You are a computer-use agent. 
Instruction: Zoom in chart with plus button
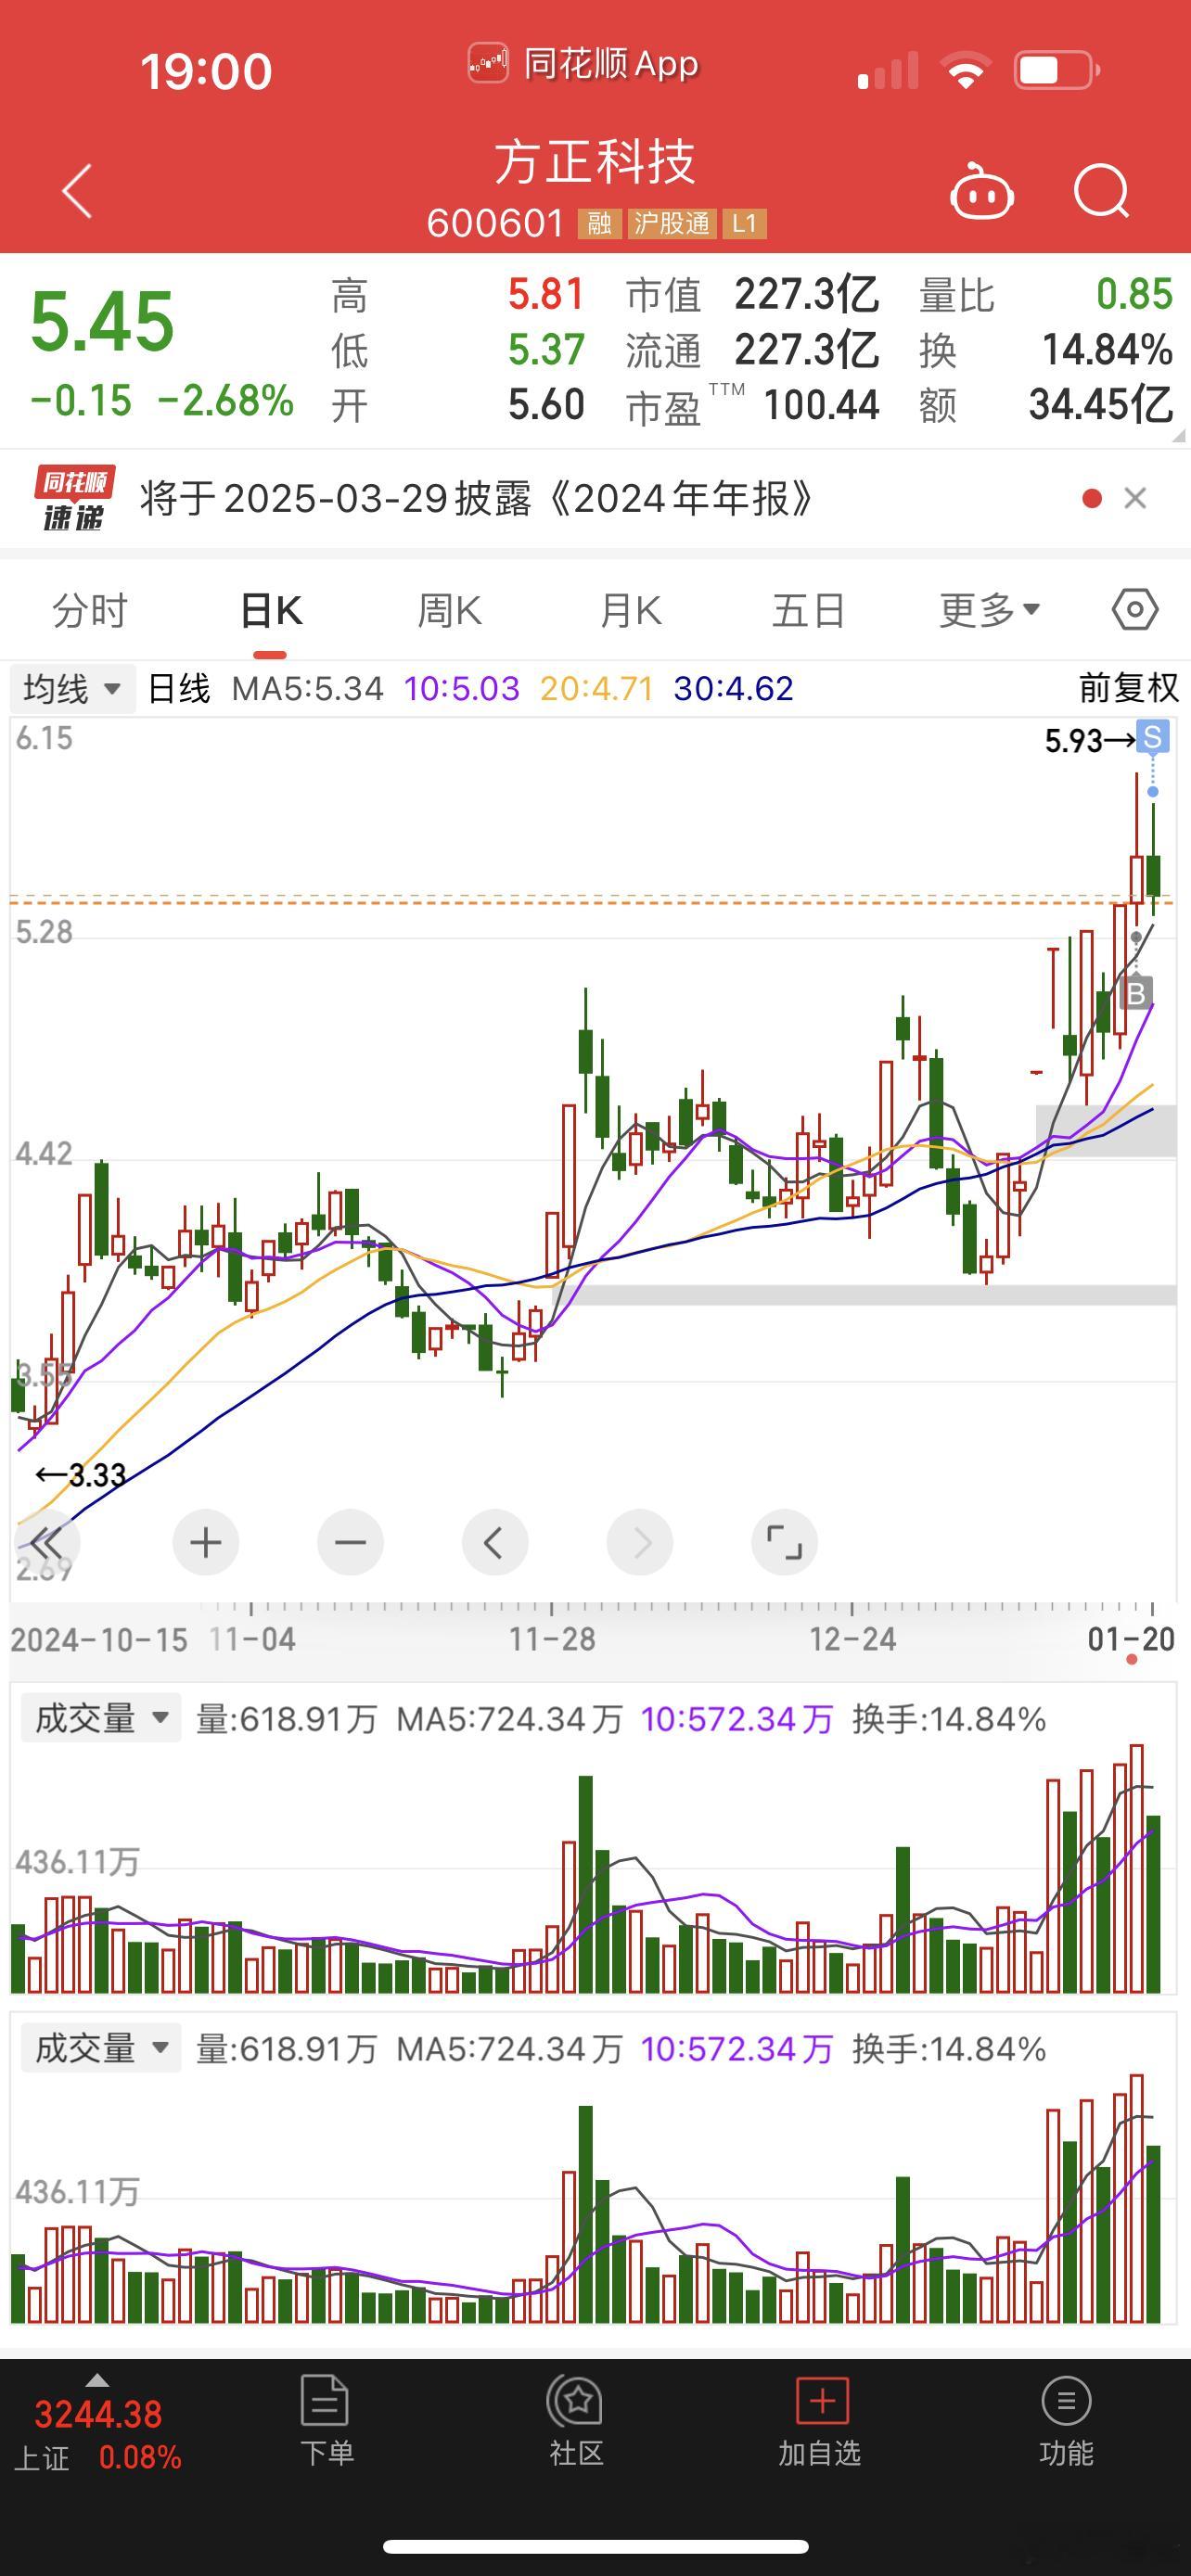[206, 1543]
